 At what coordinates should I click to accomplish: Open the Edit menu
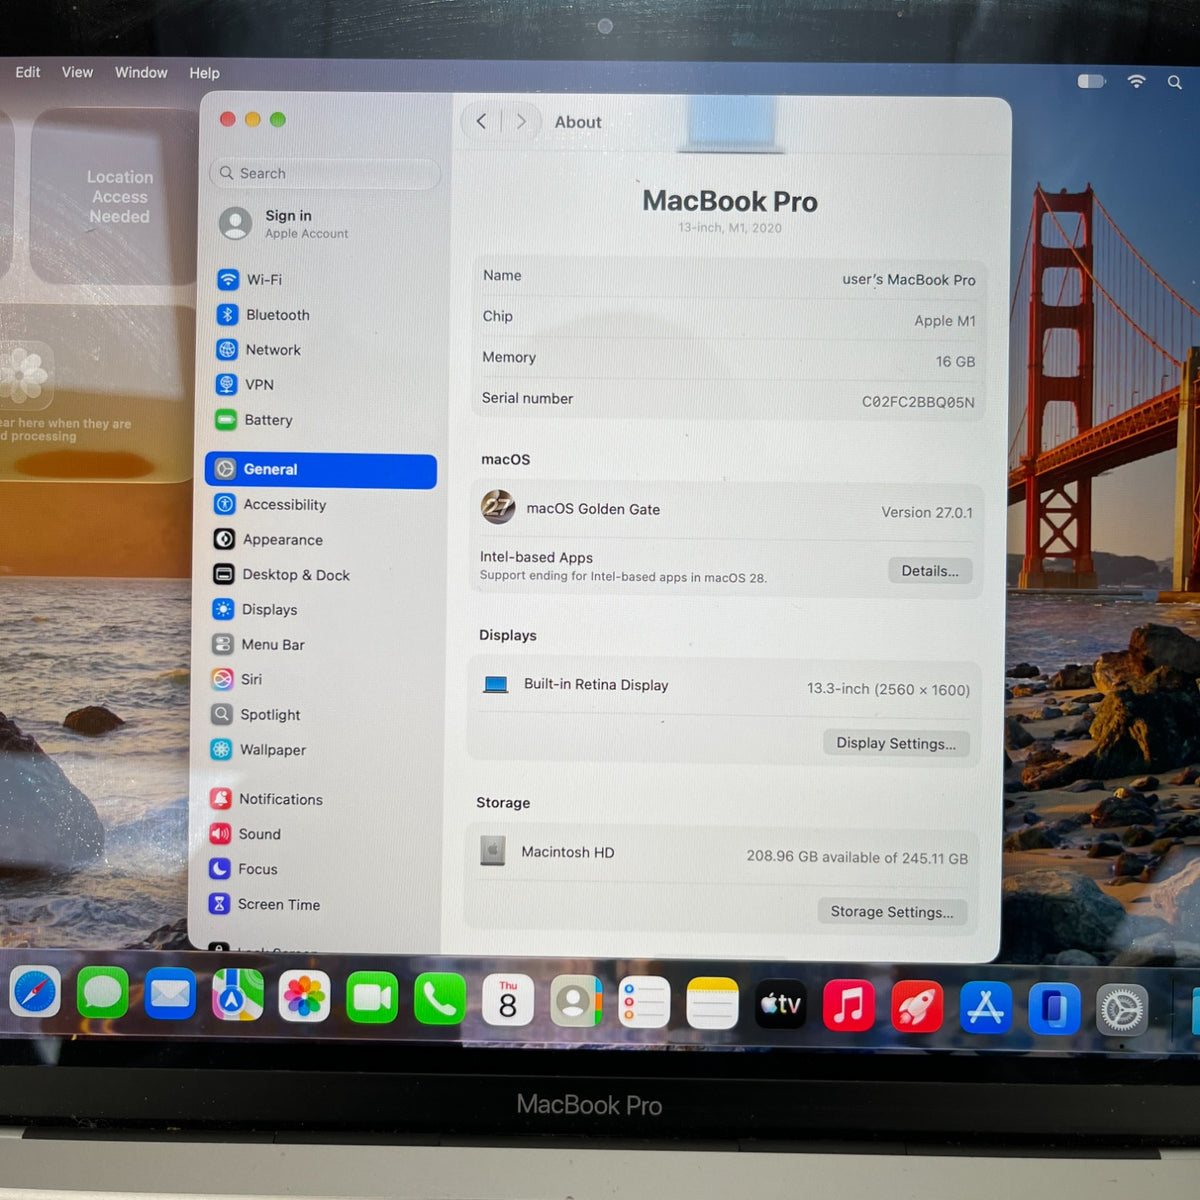(x=28, y=72)
